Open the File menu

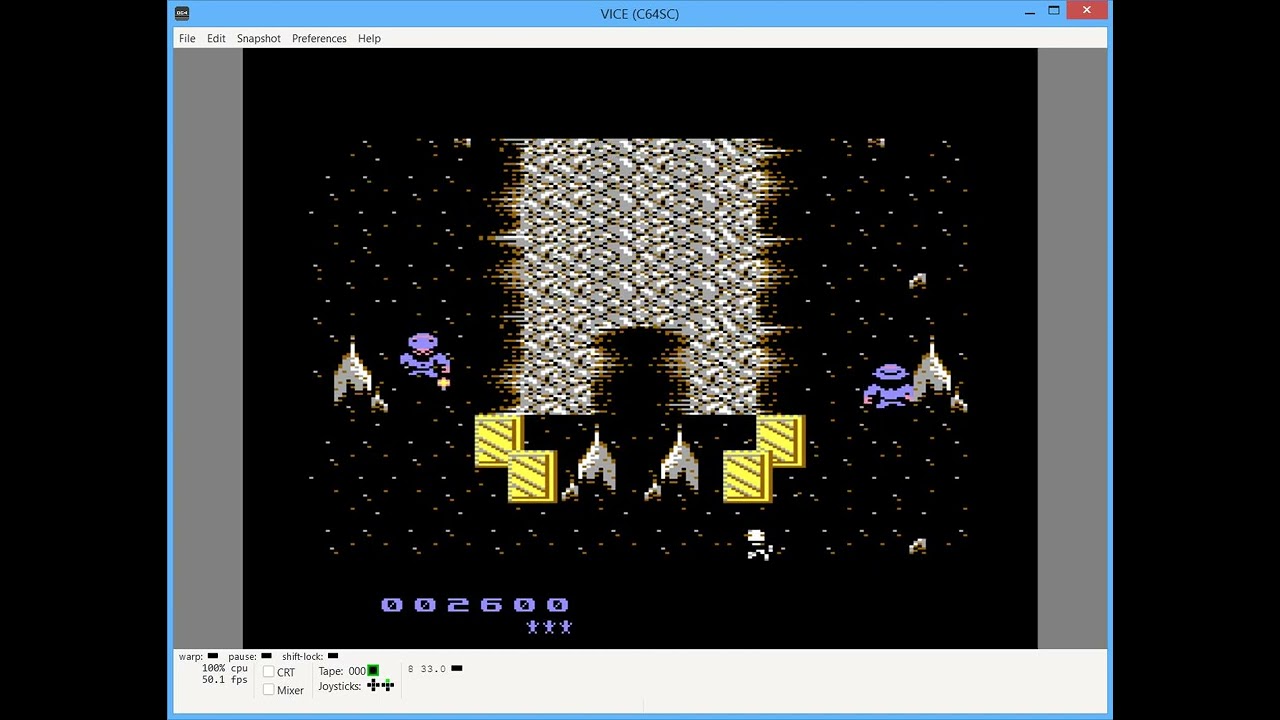pyautogui.click(x=187, y=38)
